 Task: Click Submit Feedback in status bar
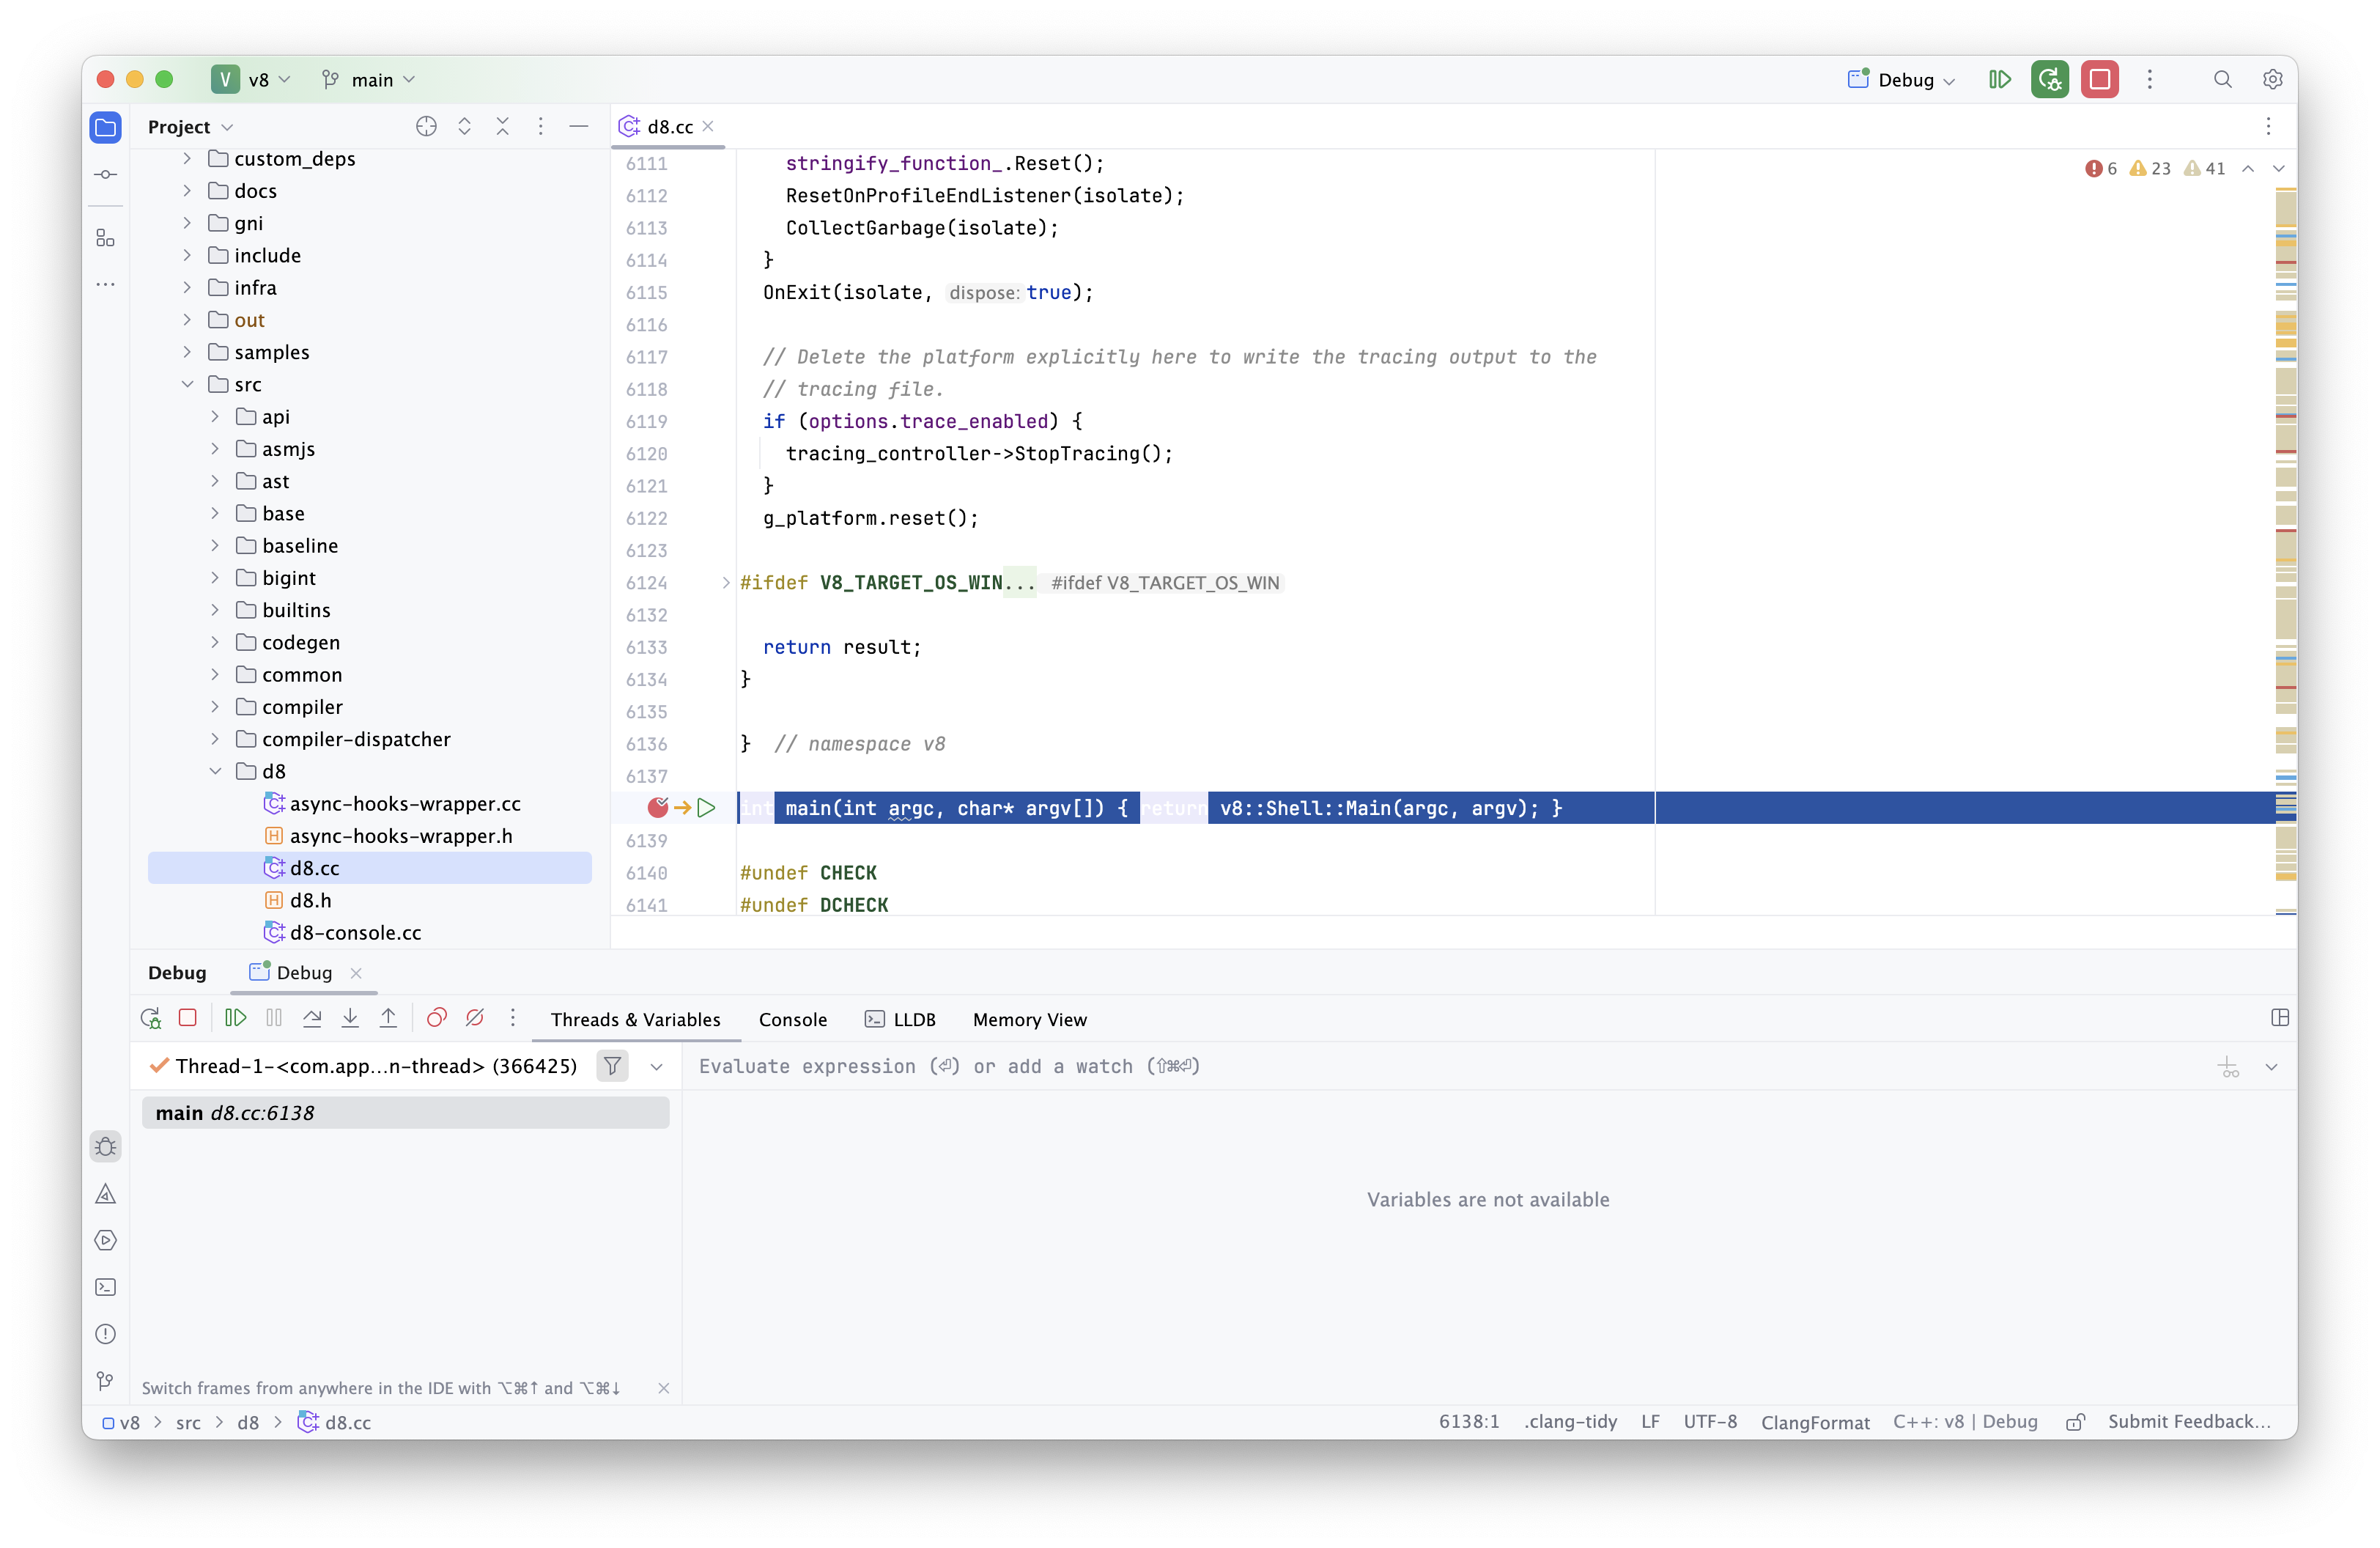[x=2188, y=1421]
